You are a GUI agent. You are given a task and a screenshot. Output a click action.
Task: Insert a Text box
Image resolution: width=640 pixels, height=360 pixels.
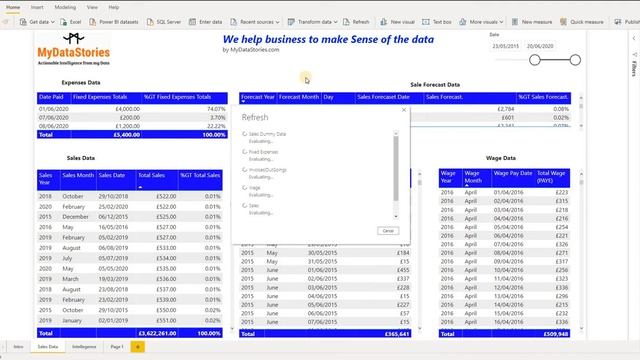(x=437, y=22)
